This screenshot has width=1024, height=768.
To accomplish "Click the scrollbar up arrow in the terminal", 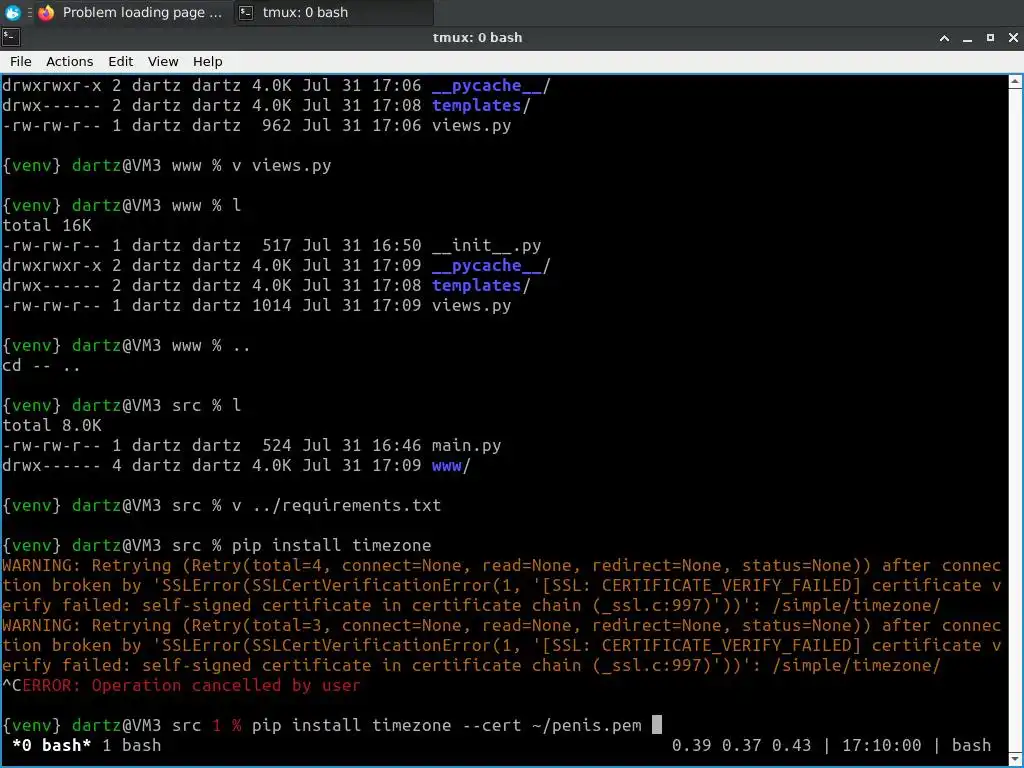I will pos(1015,82).
